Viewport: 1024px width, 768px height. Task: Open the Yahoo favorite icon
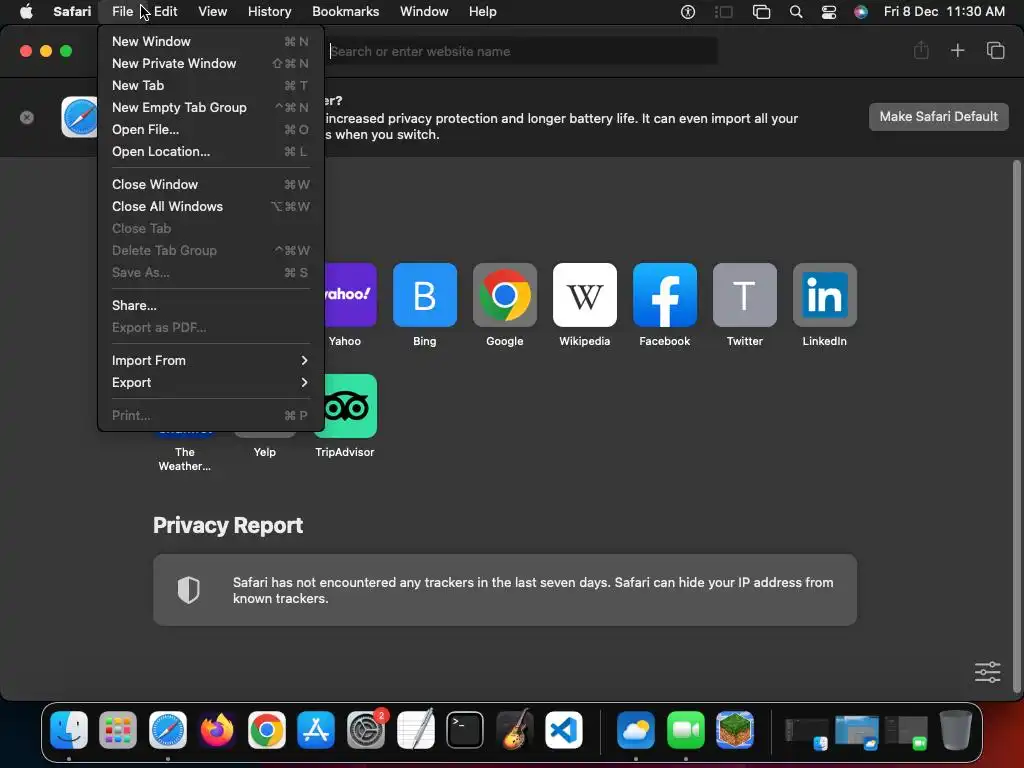(x=351, y=295)
